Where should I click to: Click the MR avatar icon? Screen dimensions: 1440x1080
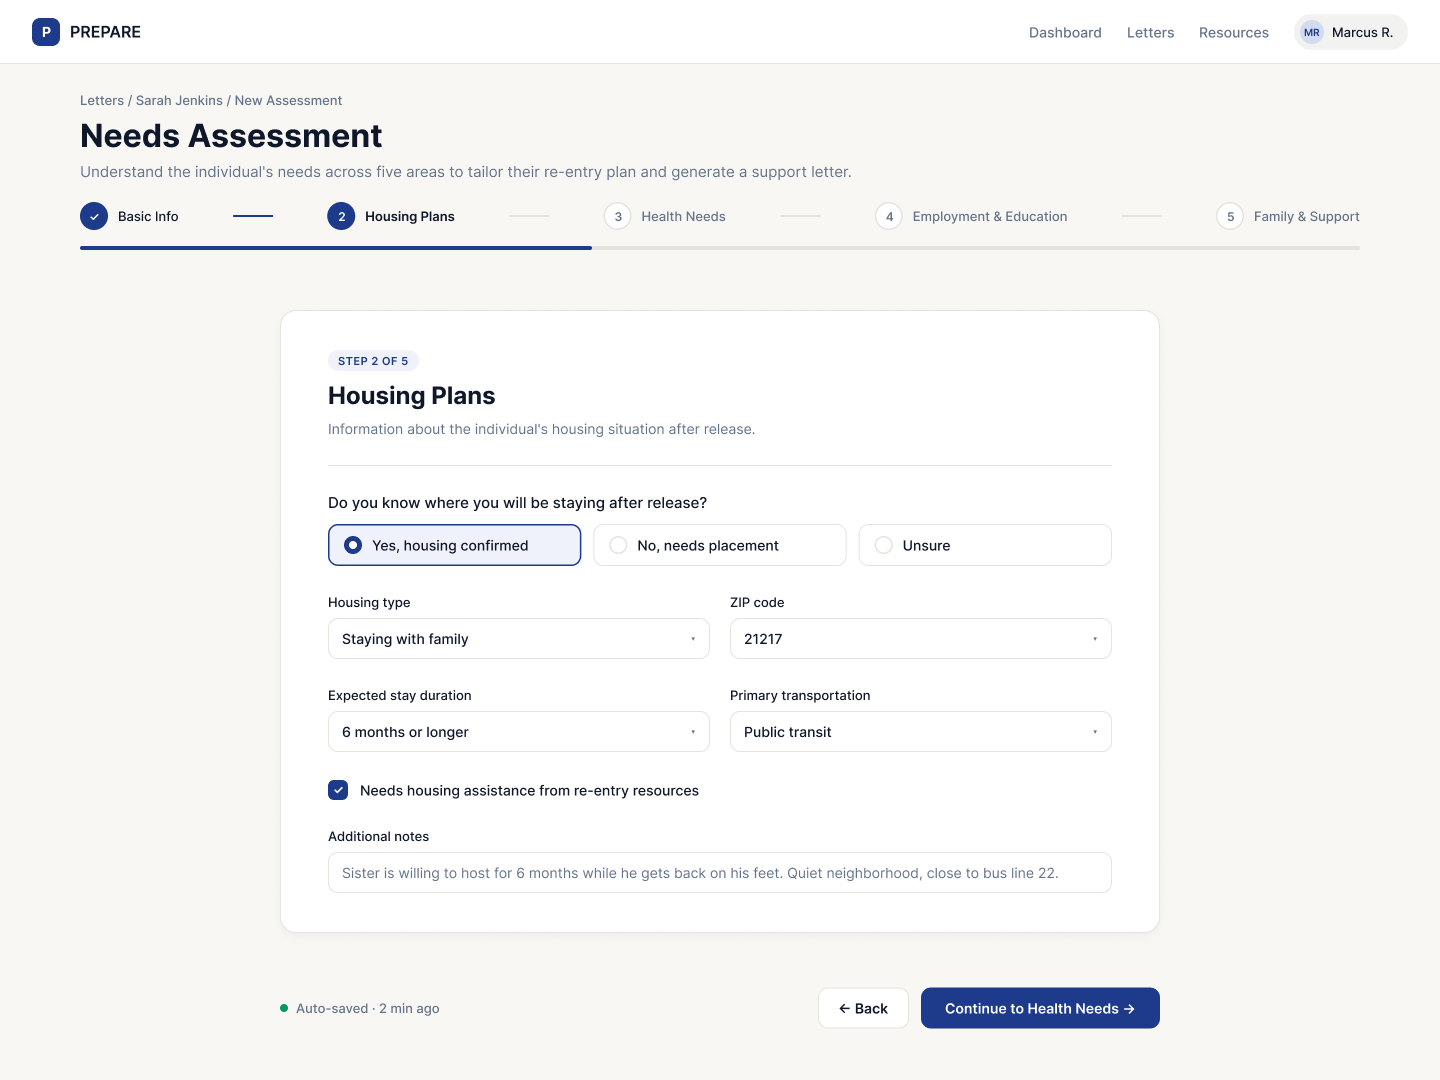1312,32
